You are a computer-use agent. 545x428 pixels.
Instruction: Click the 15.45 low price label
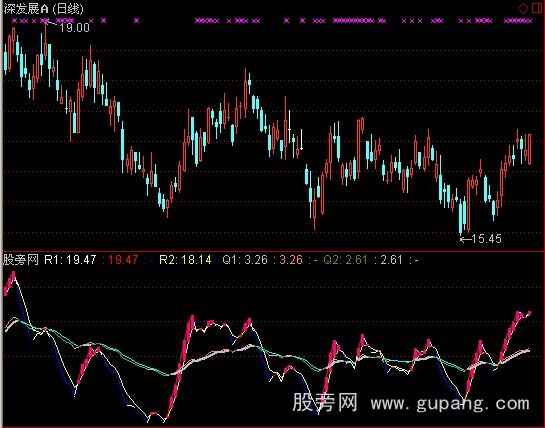(x=487, y=239)
